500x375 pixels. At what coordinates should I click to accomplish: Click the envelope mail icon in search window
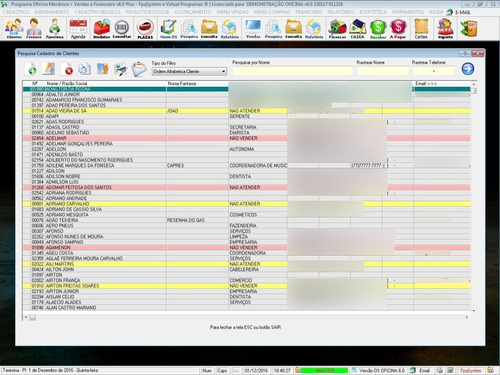(x=139, y=69)
